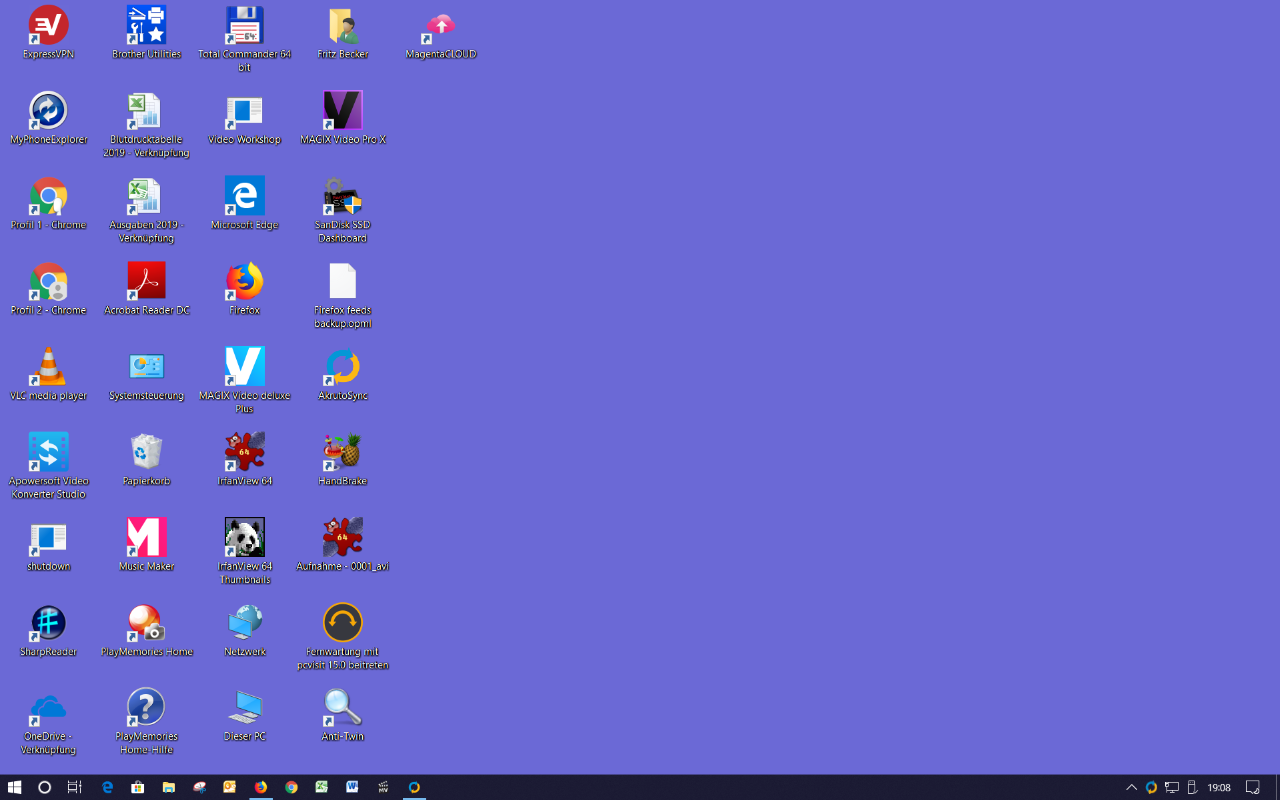
Task: Click the Music Maker icon
Action: coord(146,538)
